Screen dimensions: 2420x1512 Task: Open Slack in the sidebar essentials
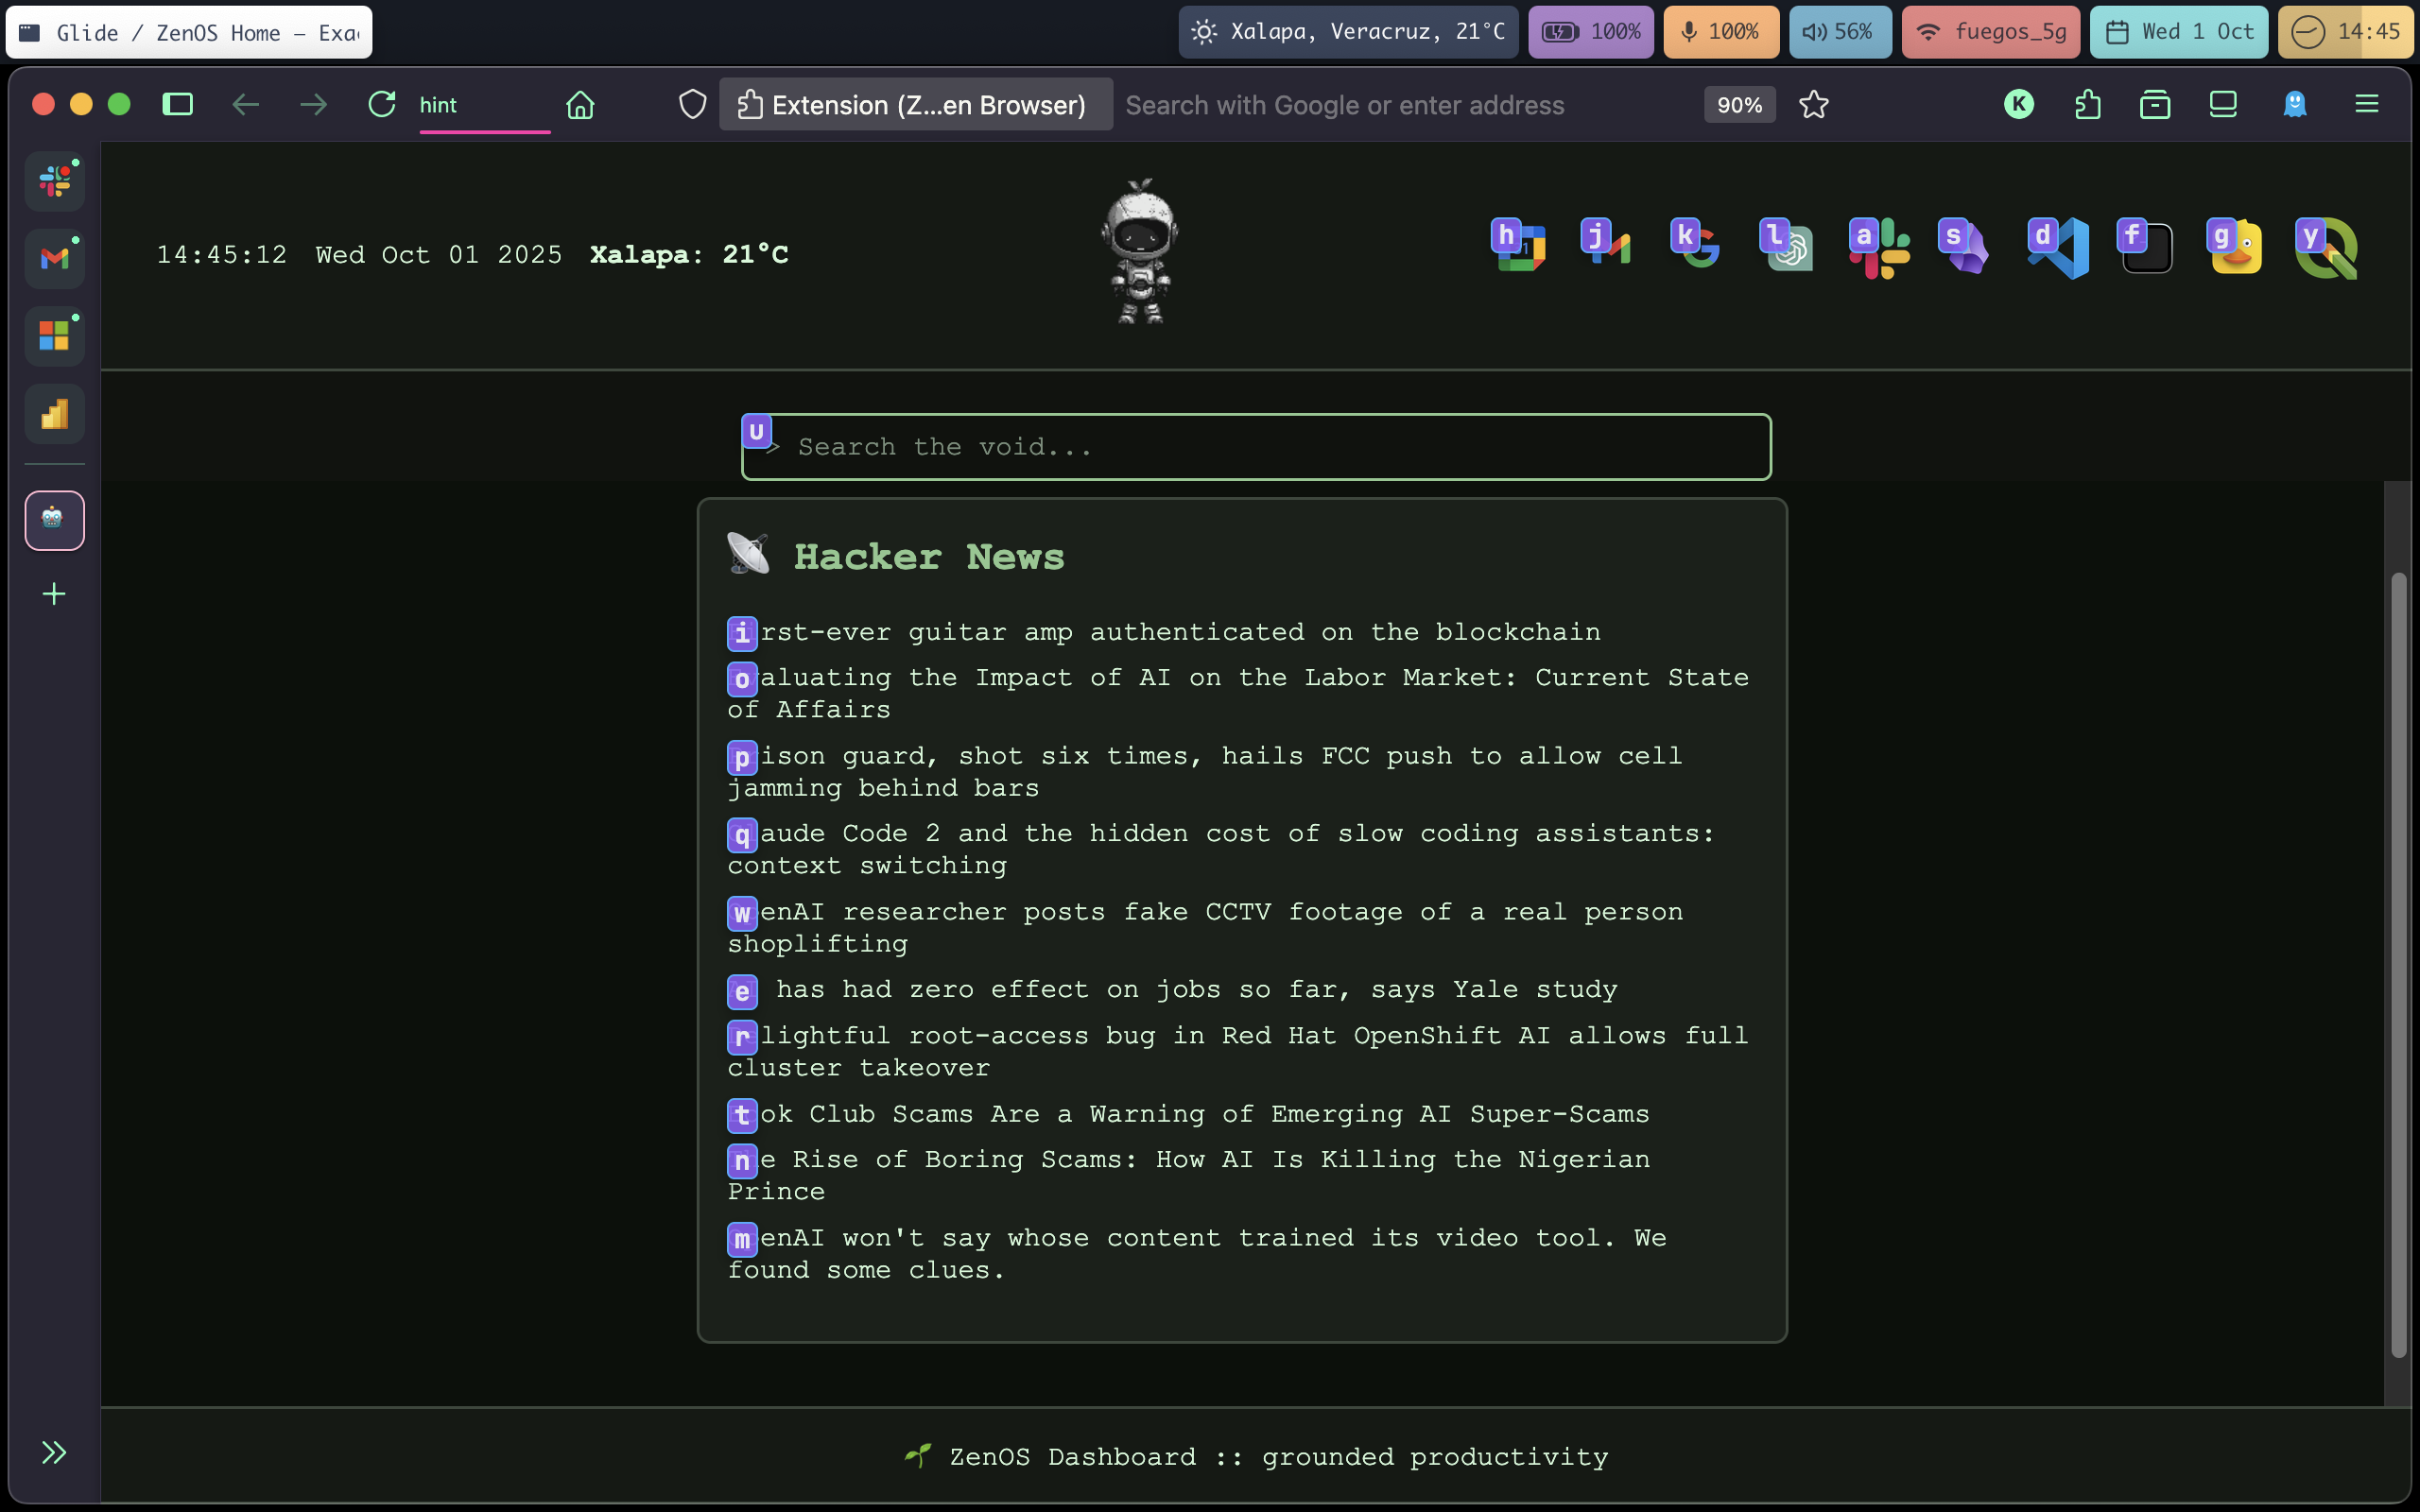(54, 182)
